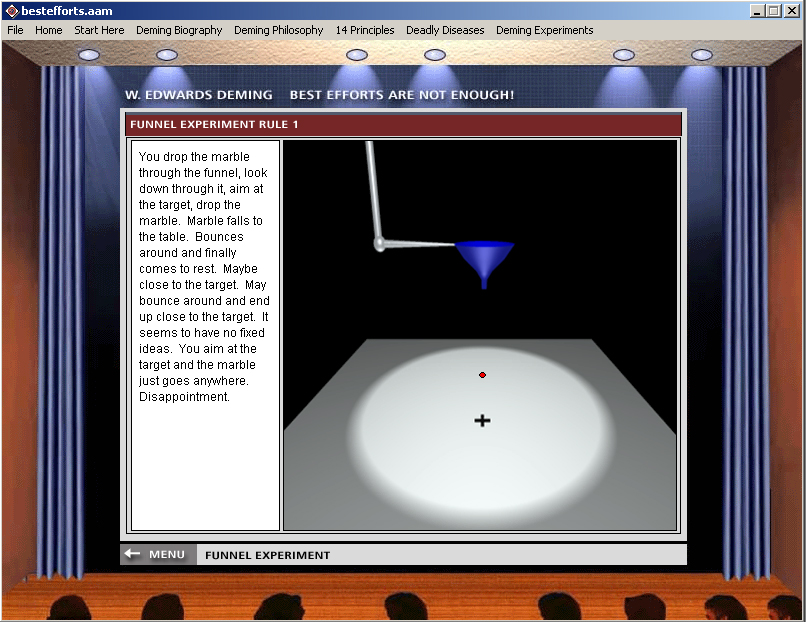Viewport: 806px width, 622px height.
Task: Minimize the application window
Action: (758, 11)
